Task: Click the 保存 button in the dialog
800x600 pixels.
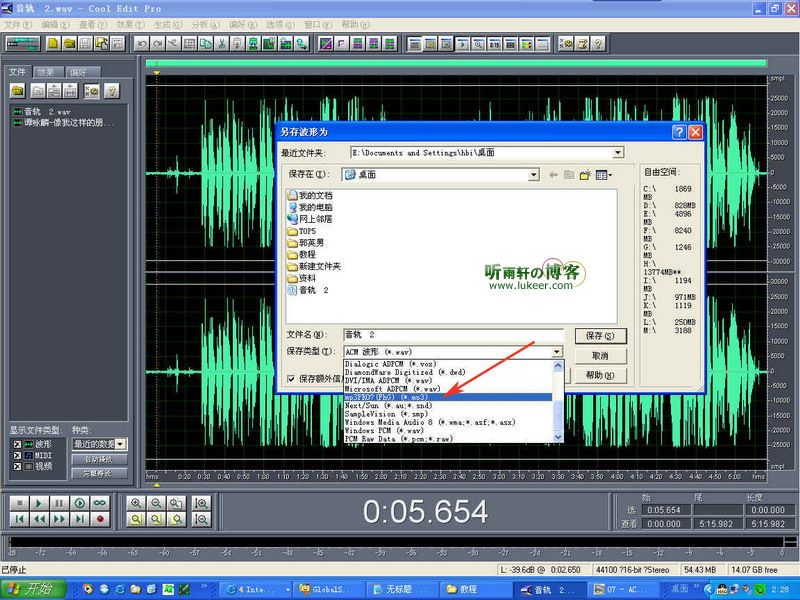Action: (600, 336)
